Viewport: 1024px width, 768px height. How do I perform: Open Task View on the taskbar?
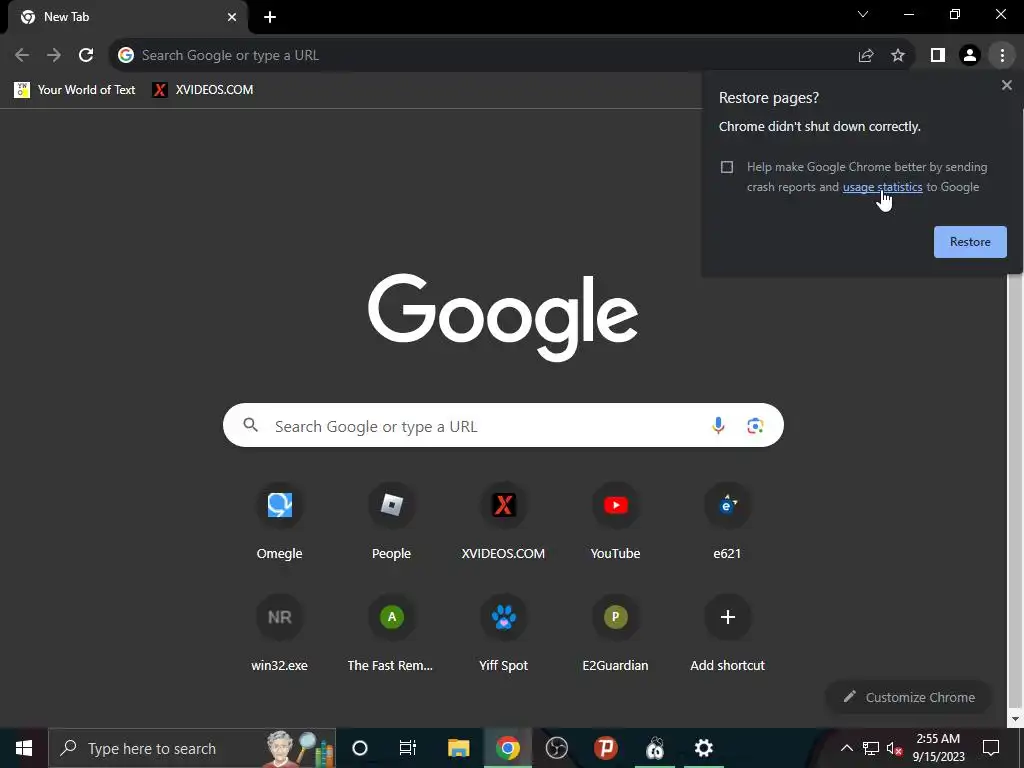click(408, 748)
